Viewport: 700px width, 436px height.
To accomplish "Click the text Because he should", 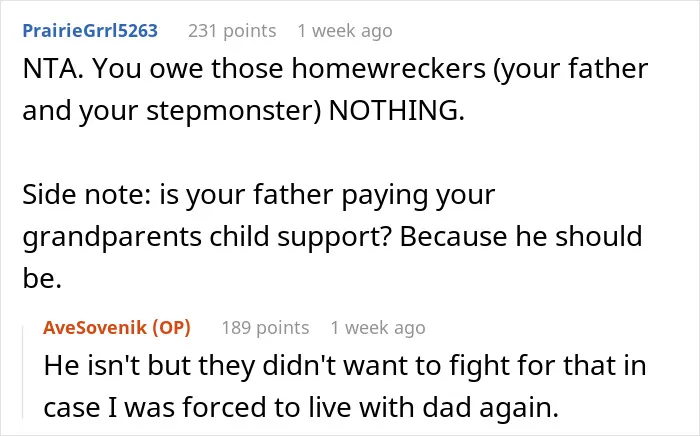I will [521, 236].
